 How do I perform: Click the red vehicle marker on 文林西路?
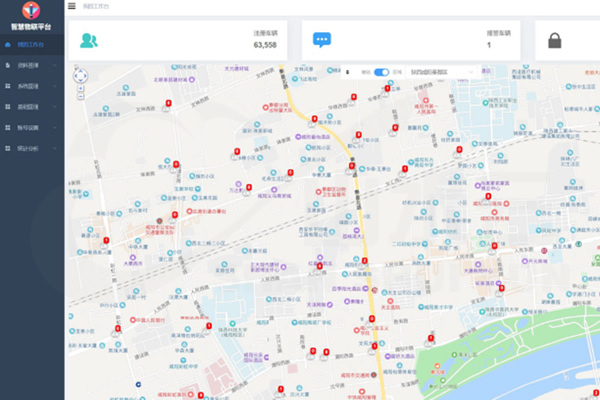click(x=168, y=103)
